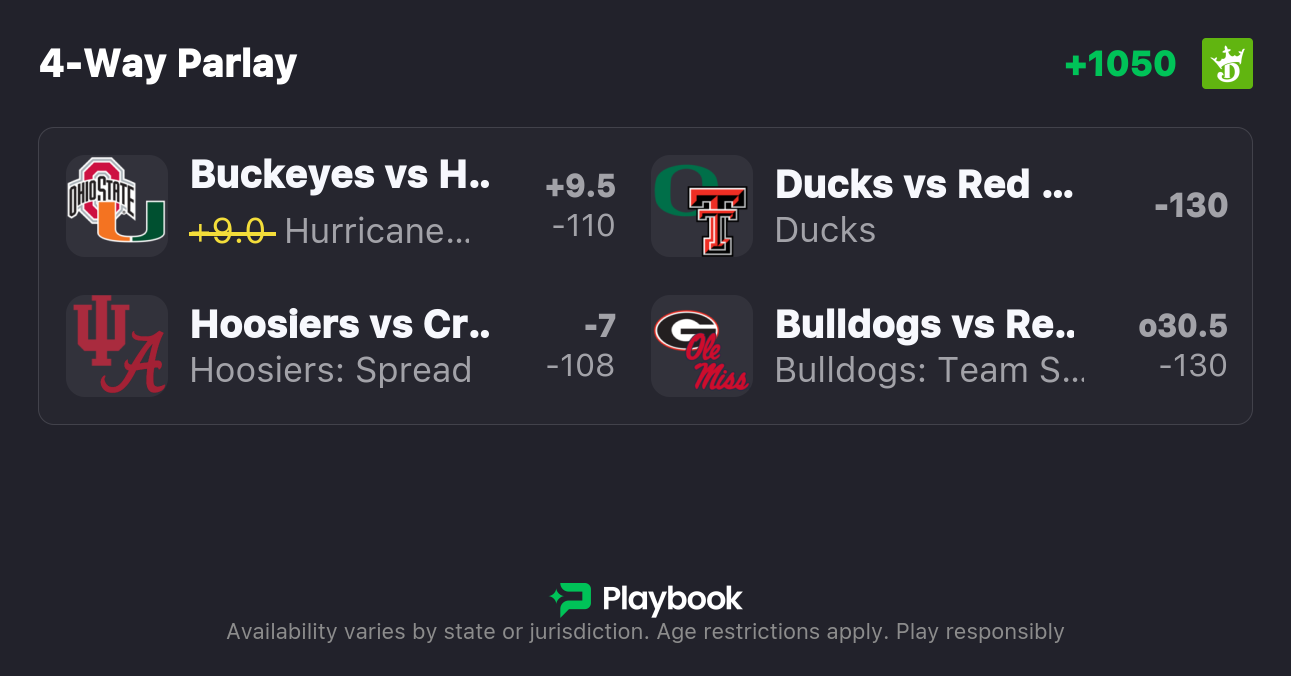Screen dimensions: 1291x676
Task: Click the Ducks -130 moneyline odds
Action: [x=1190, y=205]
